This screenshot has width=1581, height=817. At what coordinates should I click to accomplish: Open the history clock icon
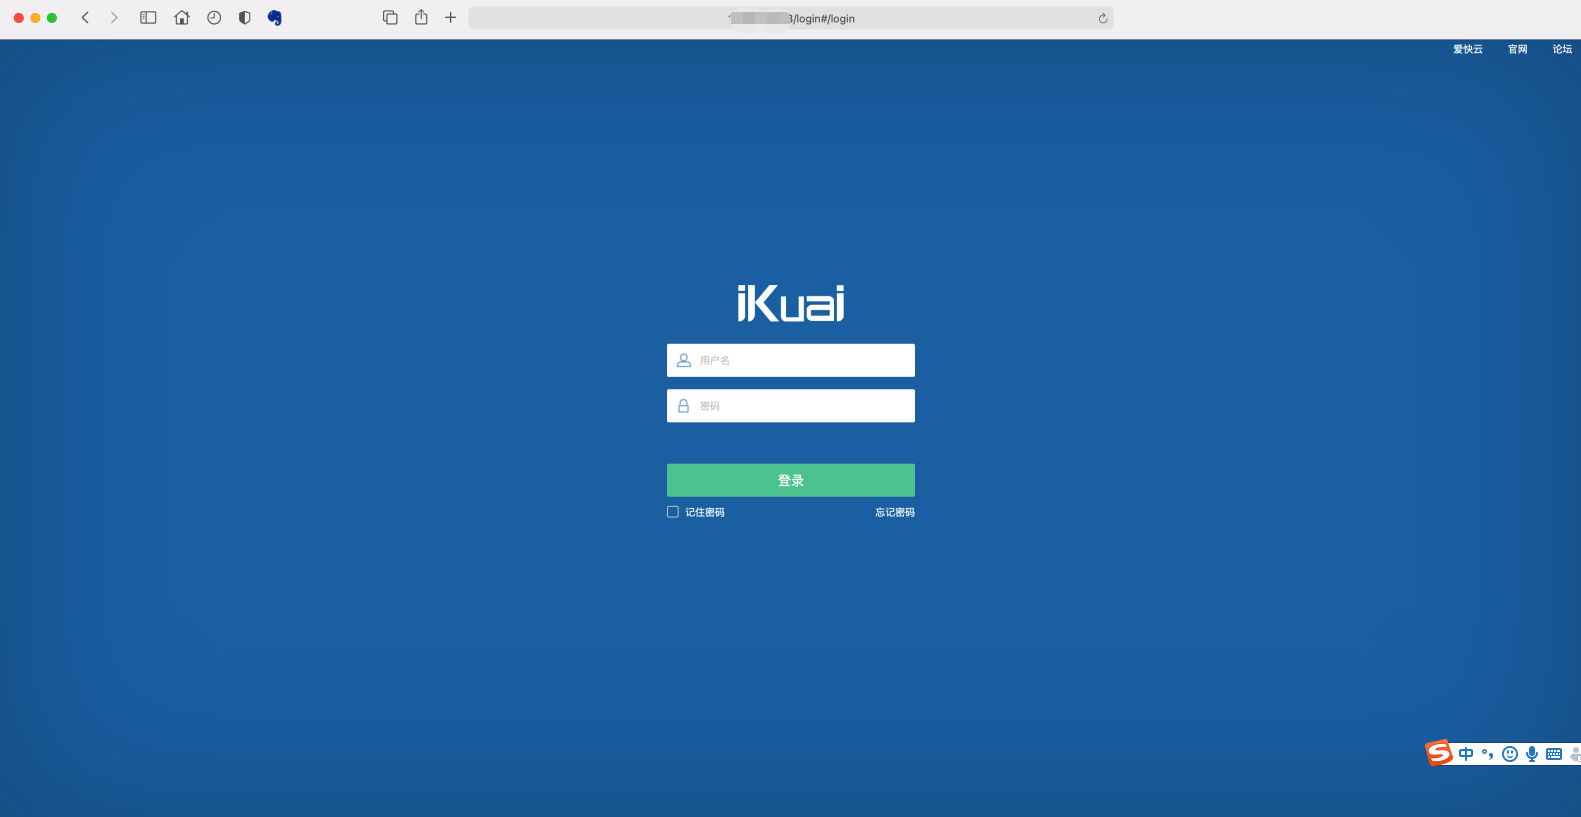click(214, 17)
